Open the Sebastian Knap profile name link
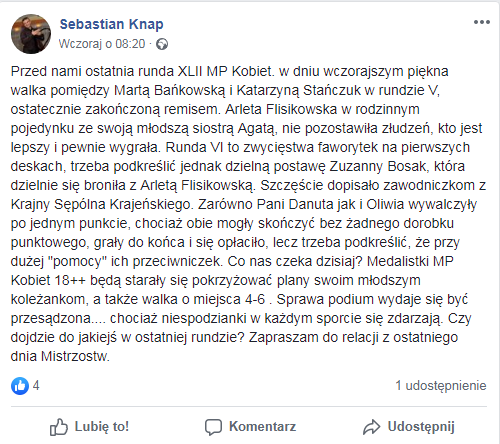500x444 pixels. [112, 24]
